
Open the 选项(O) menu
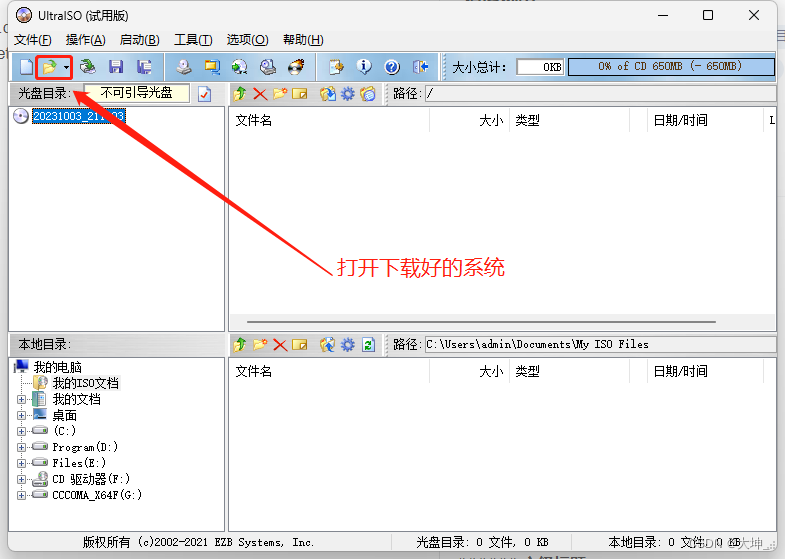click(247, 40)
